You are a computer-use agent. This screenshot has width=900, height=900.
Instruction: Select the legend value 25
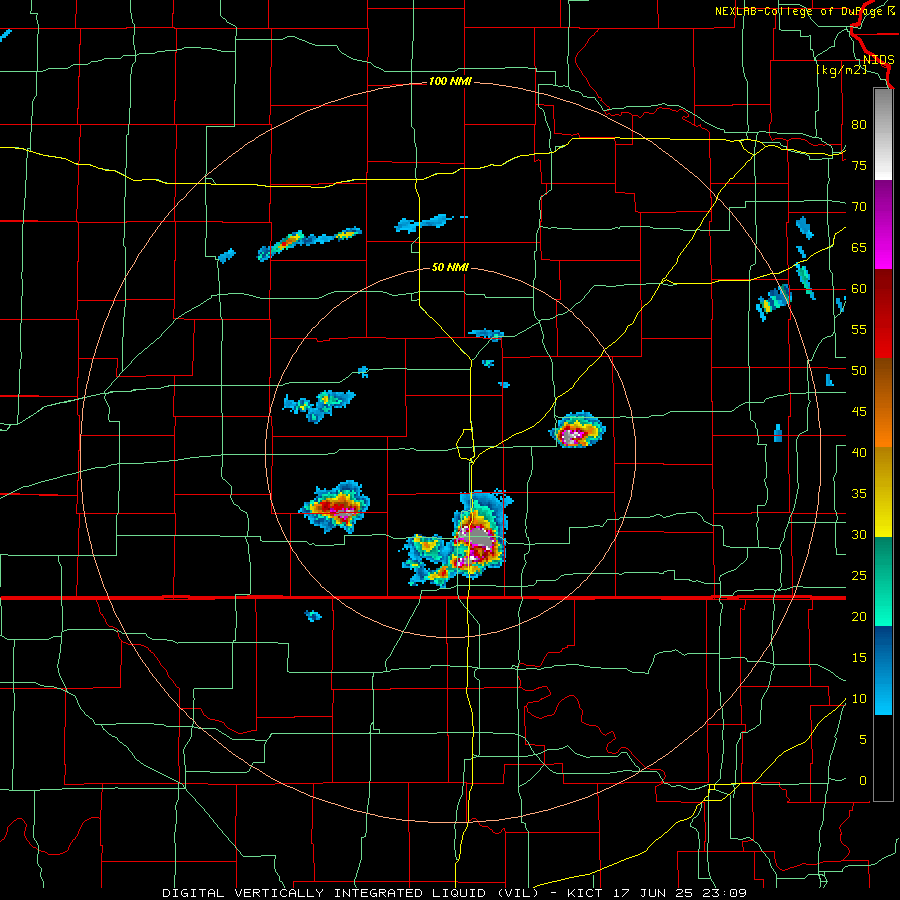point(859,575)
